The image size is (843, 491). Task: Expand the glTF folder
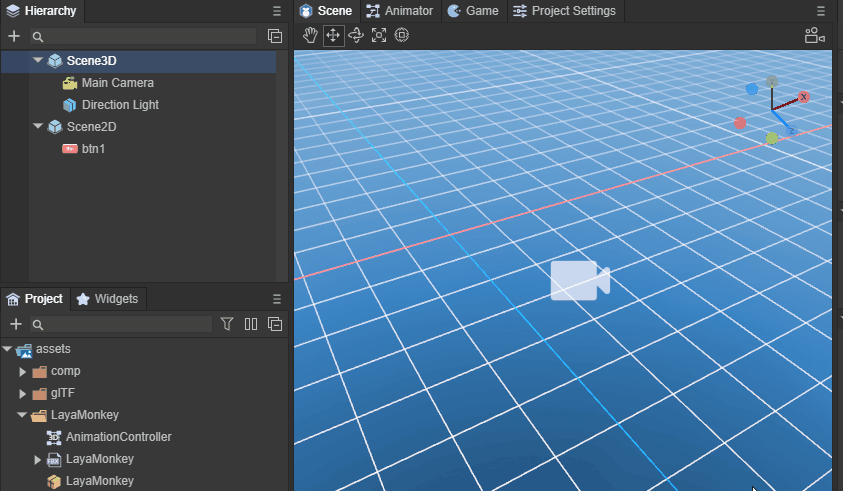coord(23,393)
